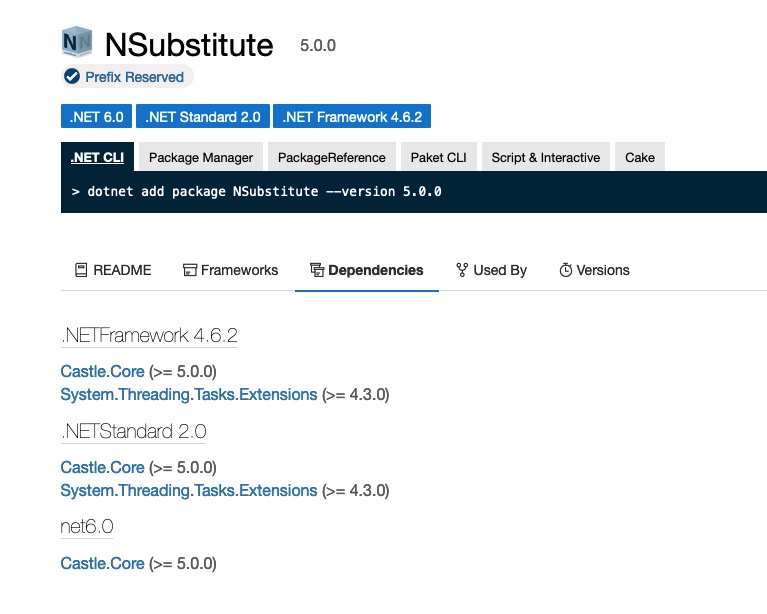View the Versions section tab
767x614 pixels.
(x=594, y=270)
